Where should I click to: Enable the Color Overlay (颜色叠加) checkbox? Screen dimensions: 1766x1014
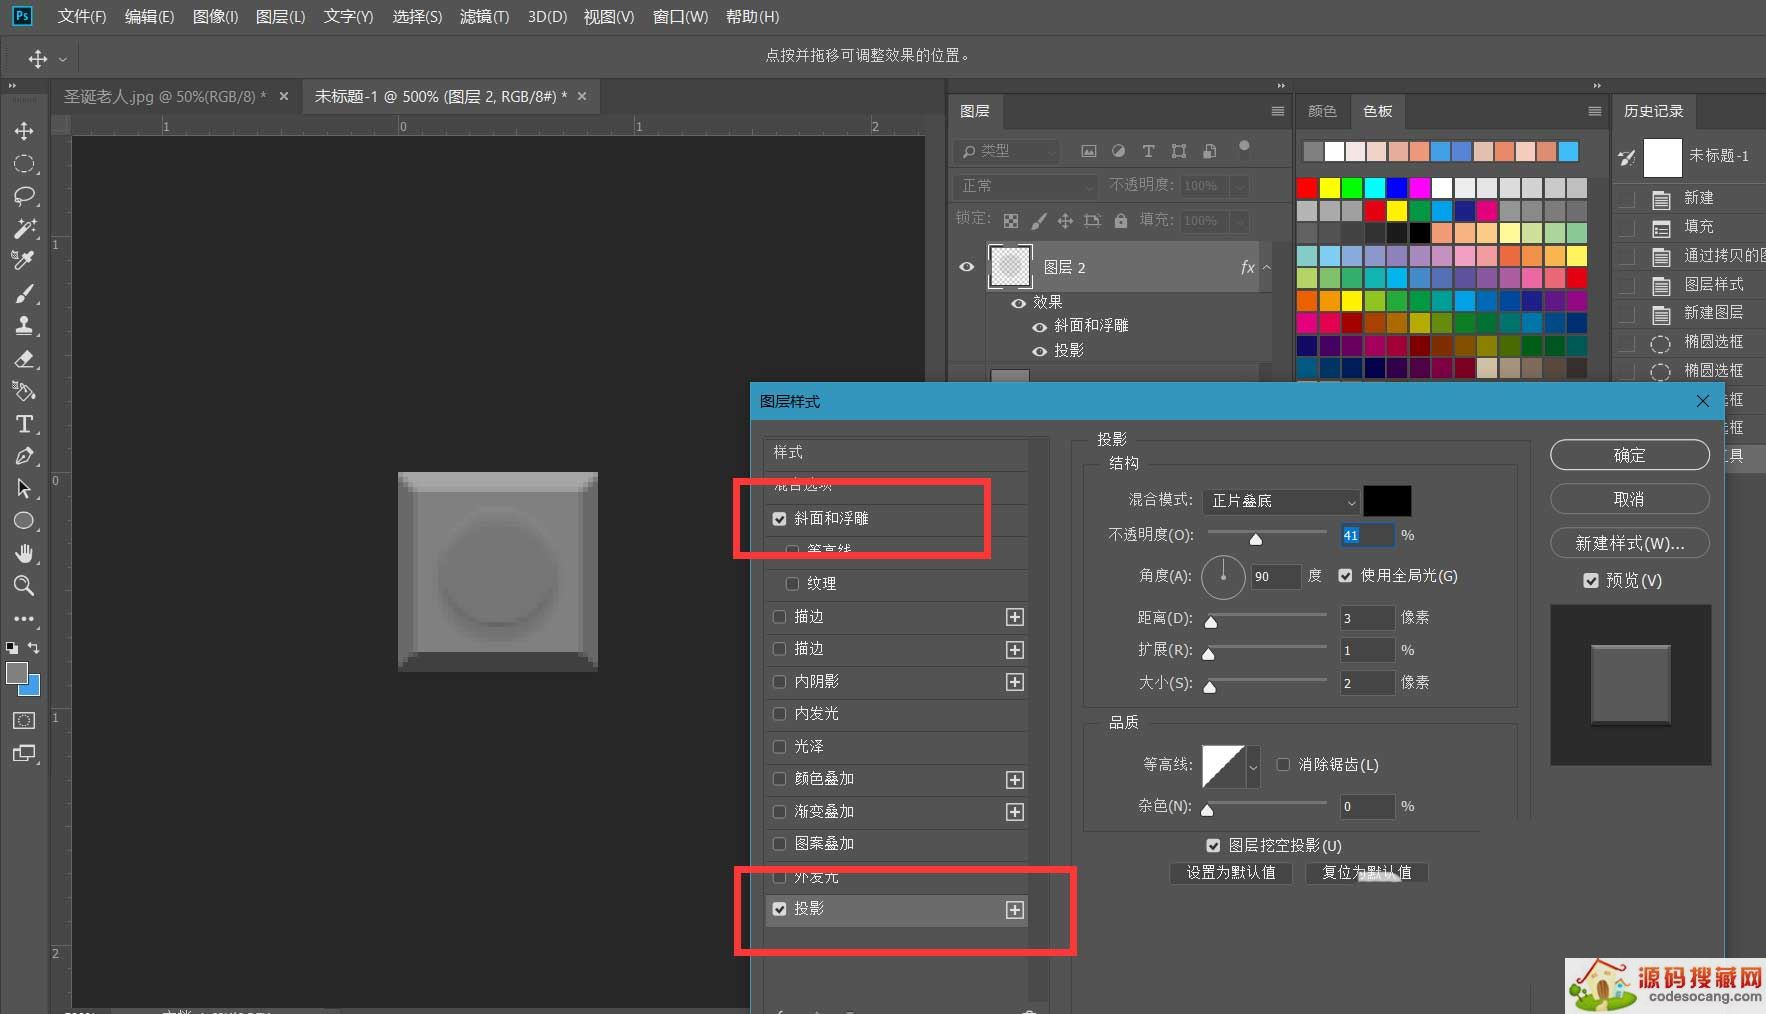tap(779, 779)
